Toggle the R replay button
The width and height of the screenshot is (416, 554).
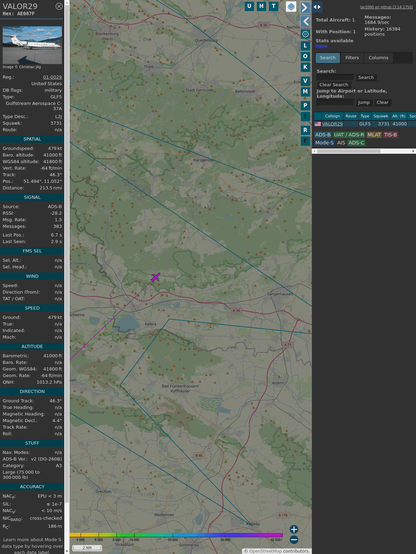[x=305, y=130]
